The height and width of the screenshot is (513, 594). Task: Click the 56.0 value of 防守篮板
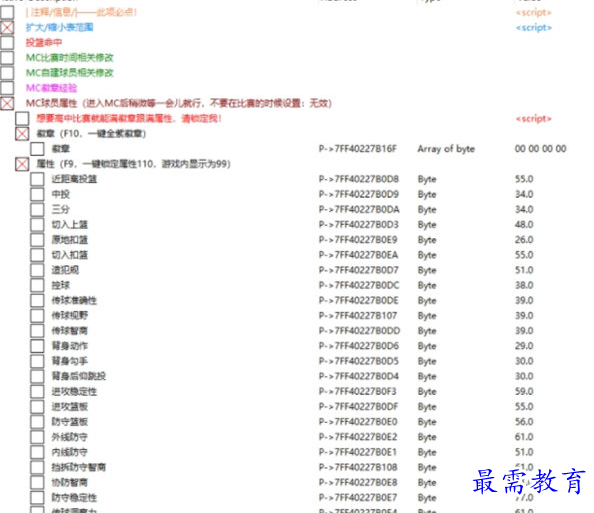(524, 421)
